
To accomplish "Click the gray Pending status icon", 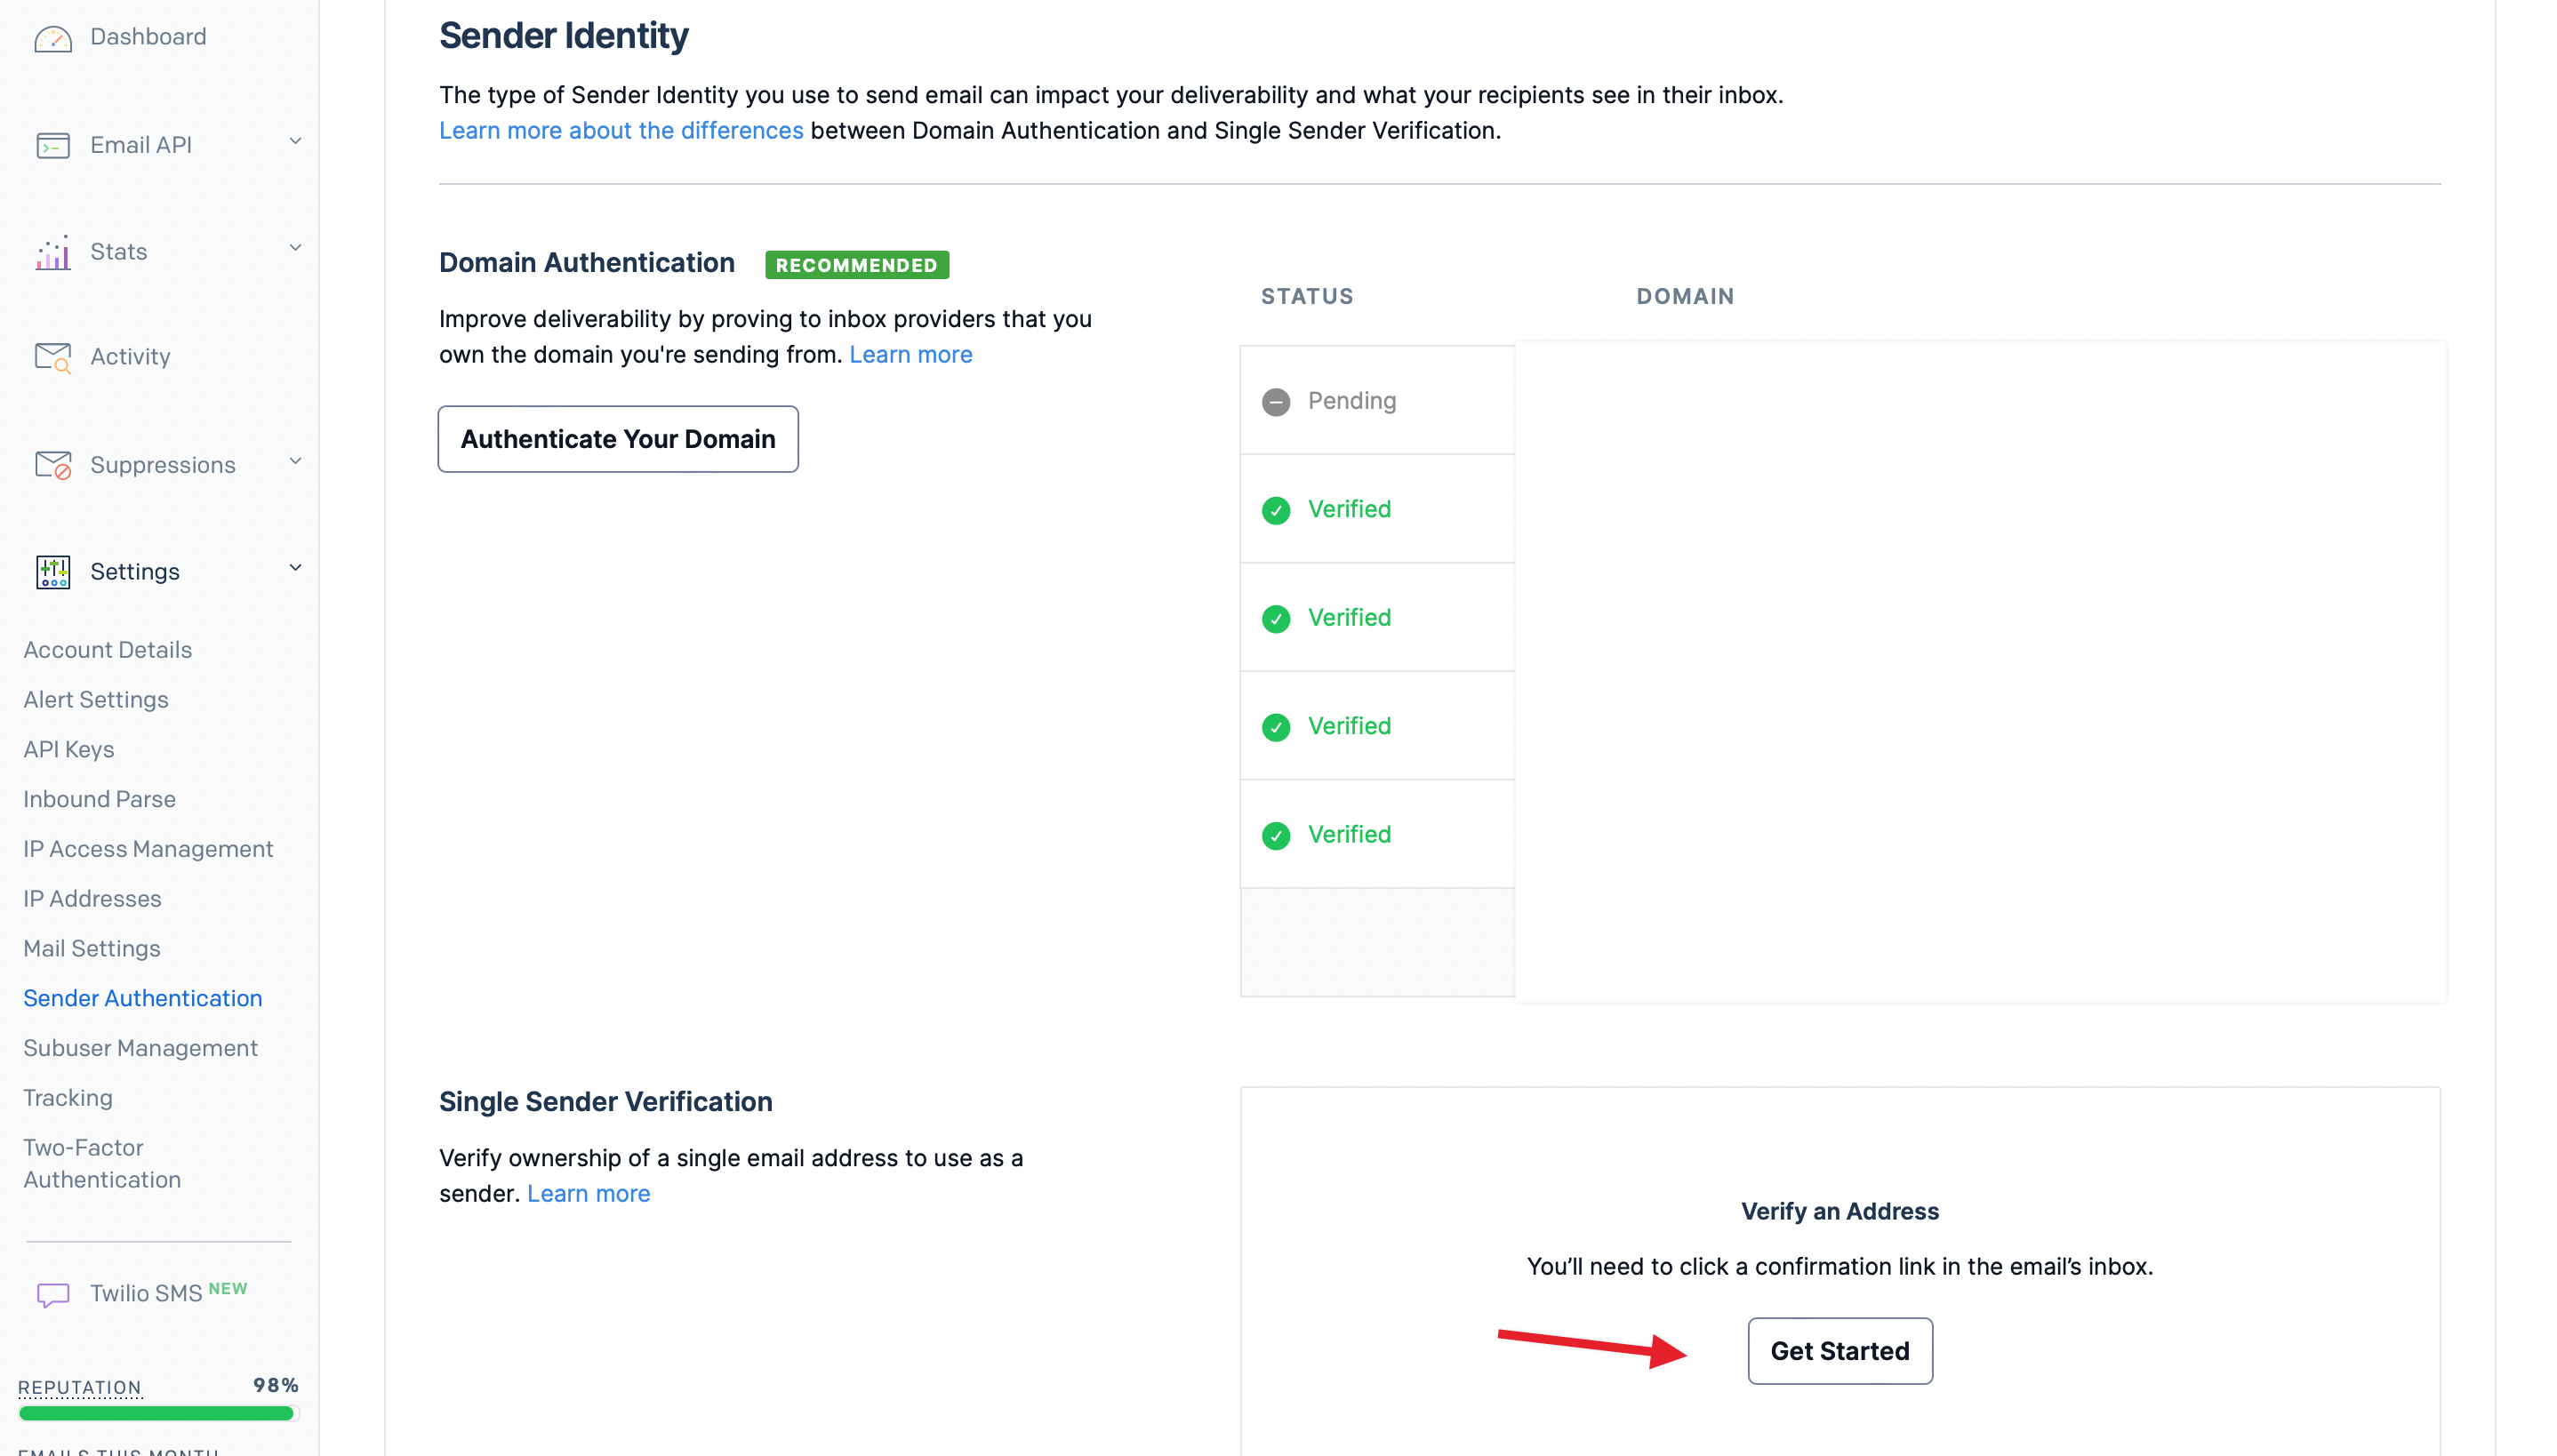I will tap(1275, 401).
